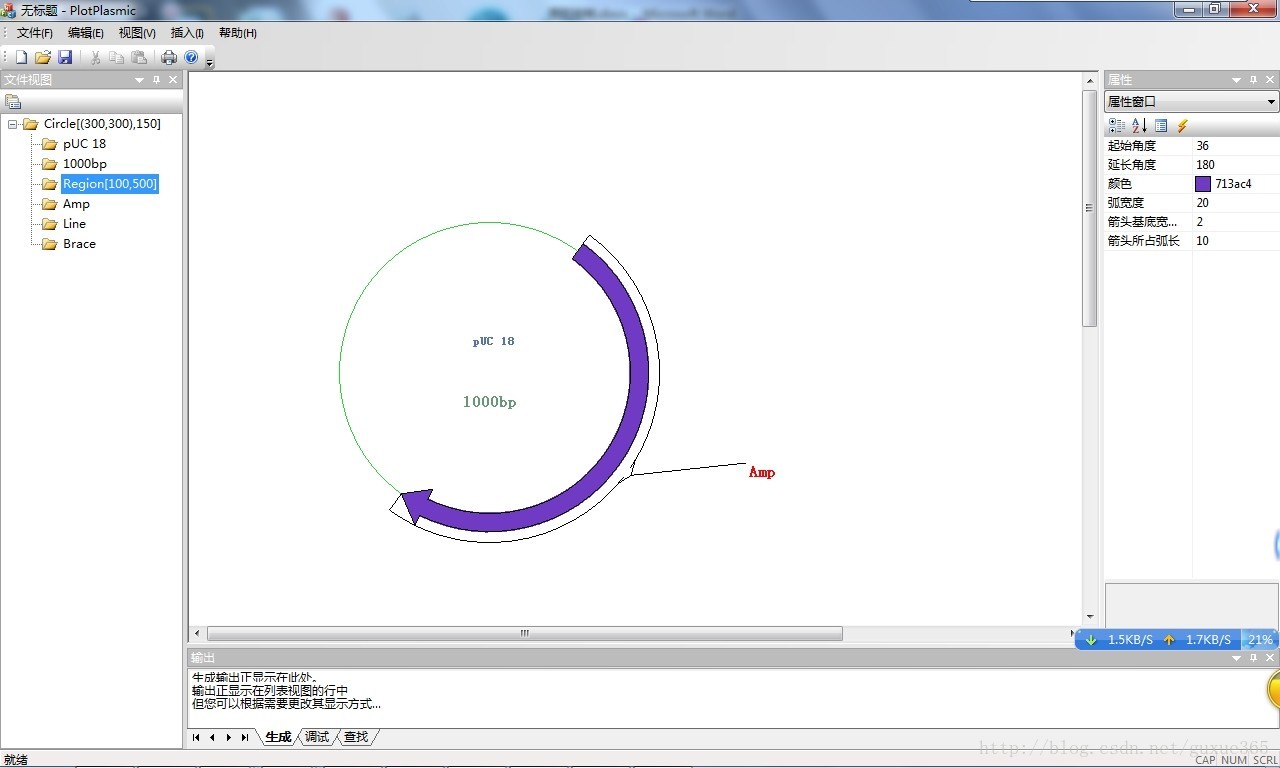The image size is (1280, 768).
Task: Open the 属性窗口 combo box
Action: coord(1191,102)
